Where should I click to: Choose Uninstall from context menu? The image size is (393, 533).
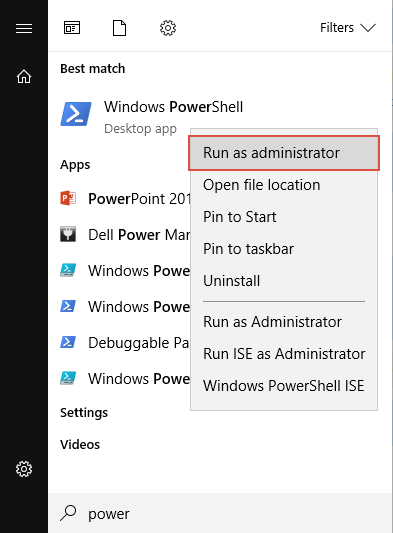tap(284, 281)
